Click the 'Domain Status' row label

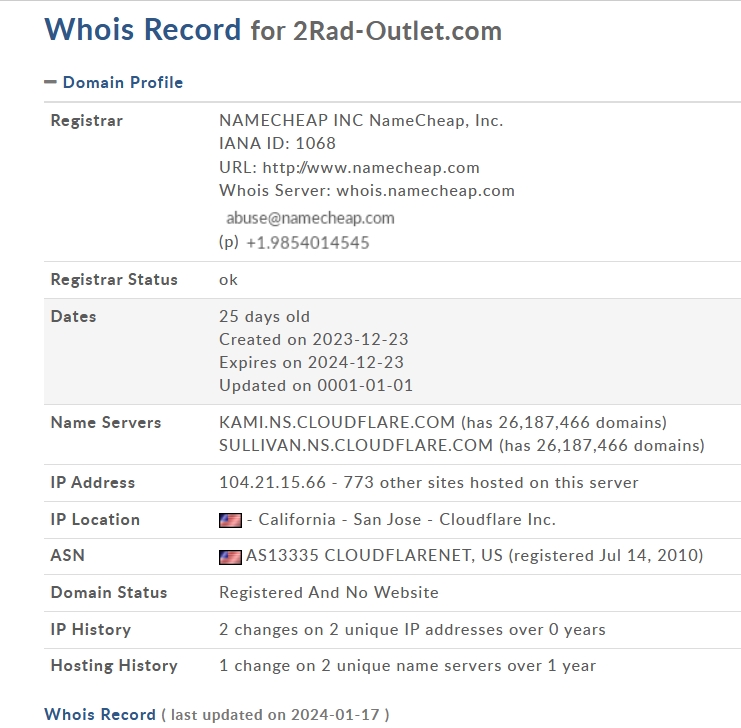109,593
